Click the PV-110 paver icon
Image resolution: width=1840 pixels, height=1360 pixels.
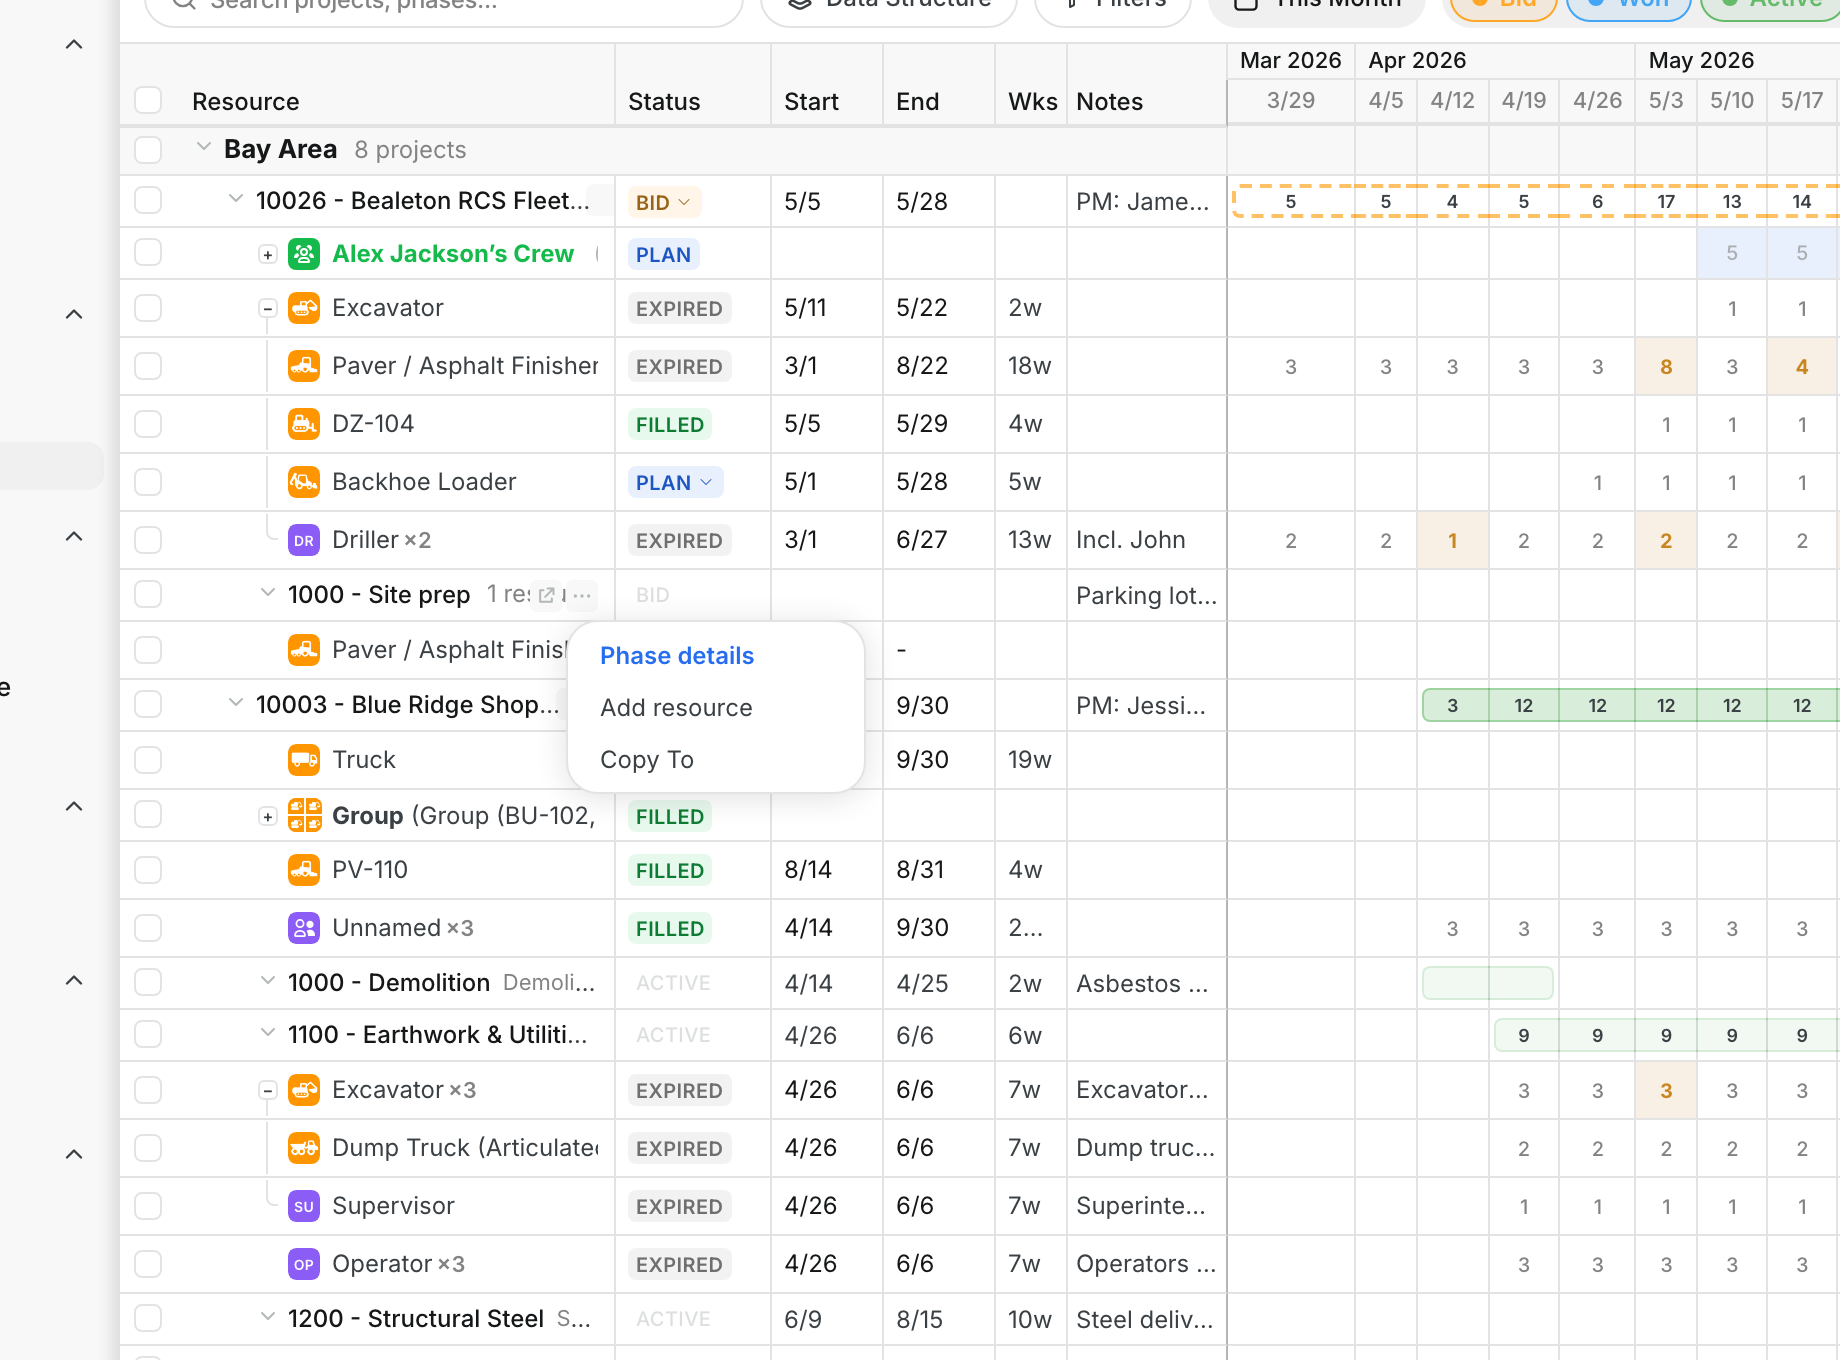click(304, 870)
